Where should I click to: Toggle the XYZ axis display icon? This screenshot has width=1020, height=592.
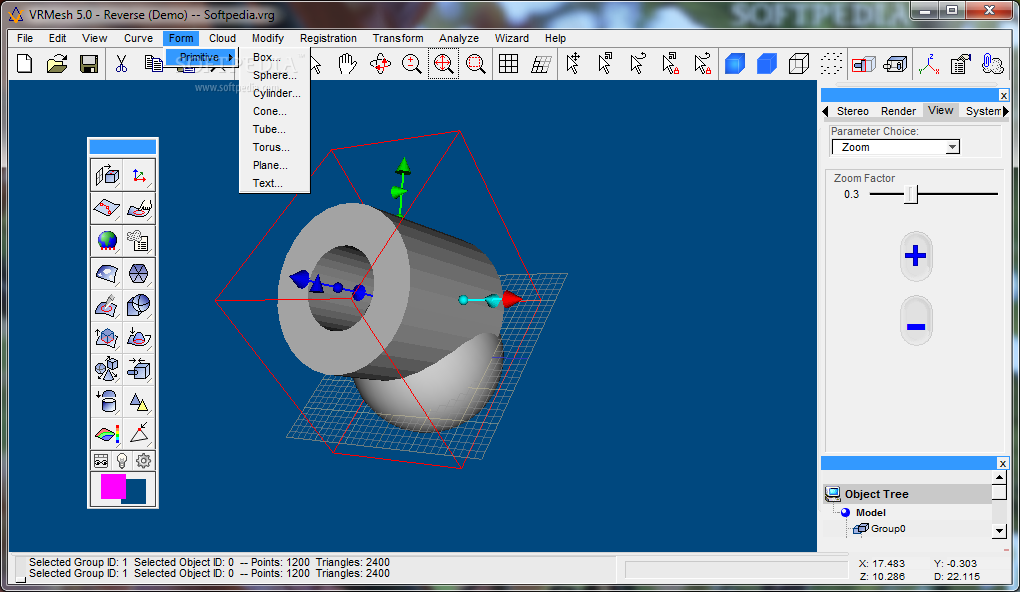click(x=928, y=64)
